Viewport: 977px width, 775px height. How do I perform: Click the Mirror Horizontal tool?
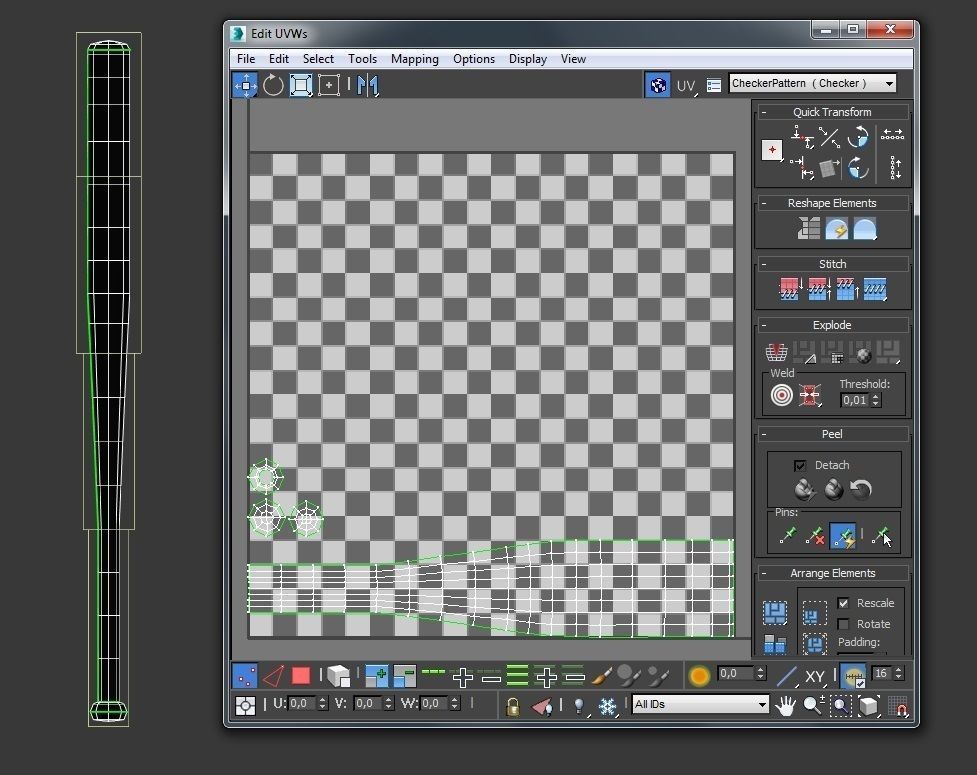[x=368, y=85]
